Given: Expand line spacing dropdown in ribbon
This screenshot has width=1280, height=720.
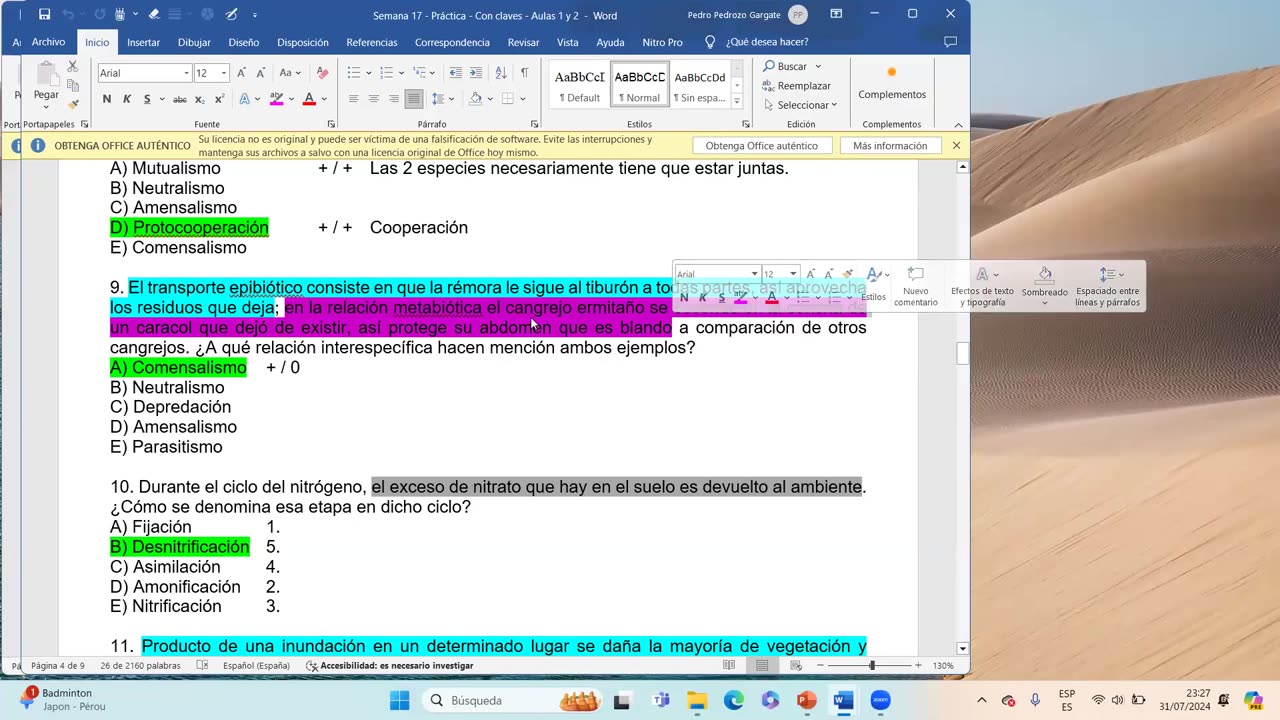Looking at the screenshot, I should (452, 99).
